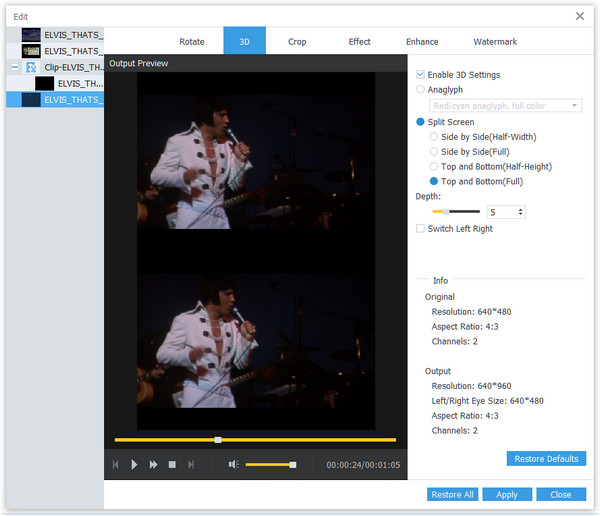Screen dimensions: 600x516
Task: Click the clip FX icon in file list
Action: click(x=31, y=67)
